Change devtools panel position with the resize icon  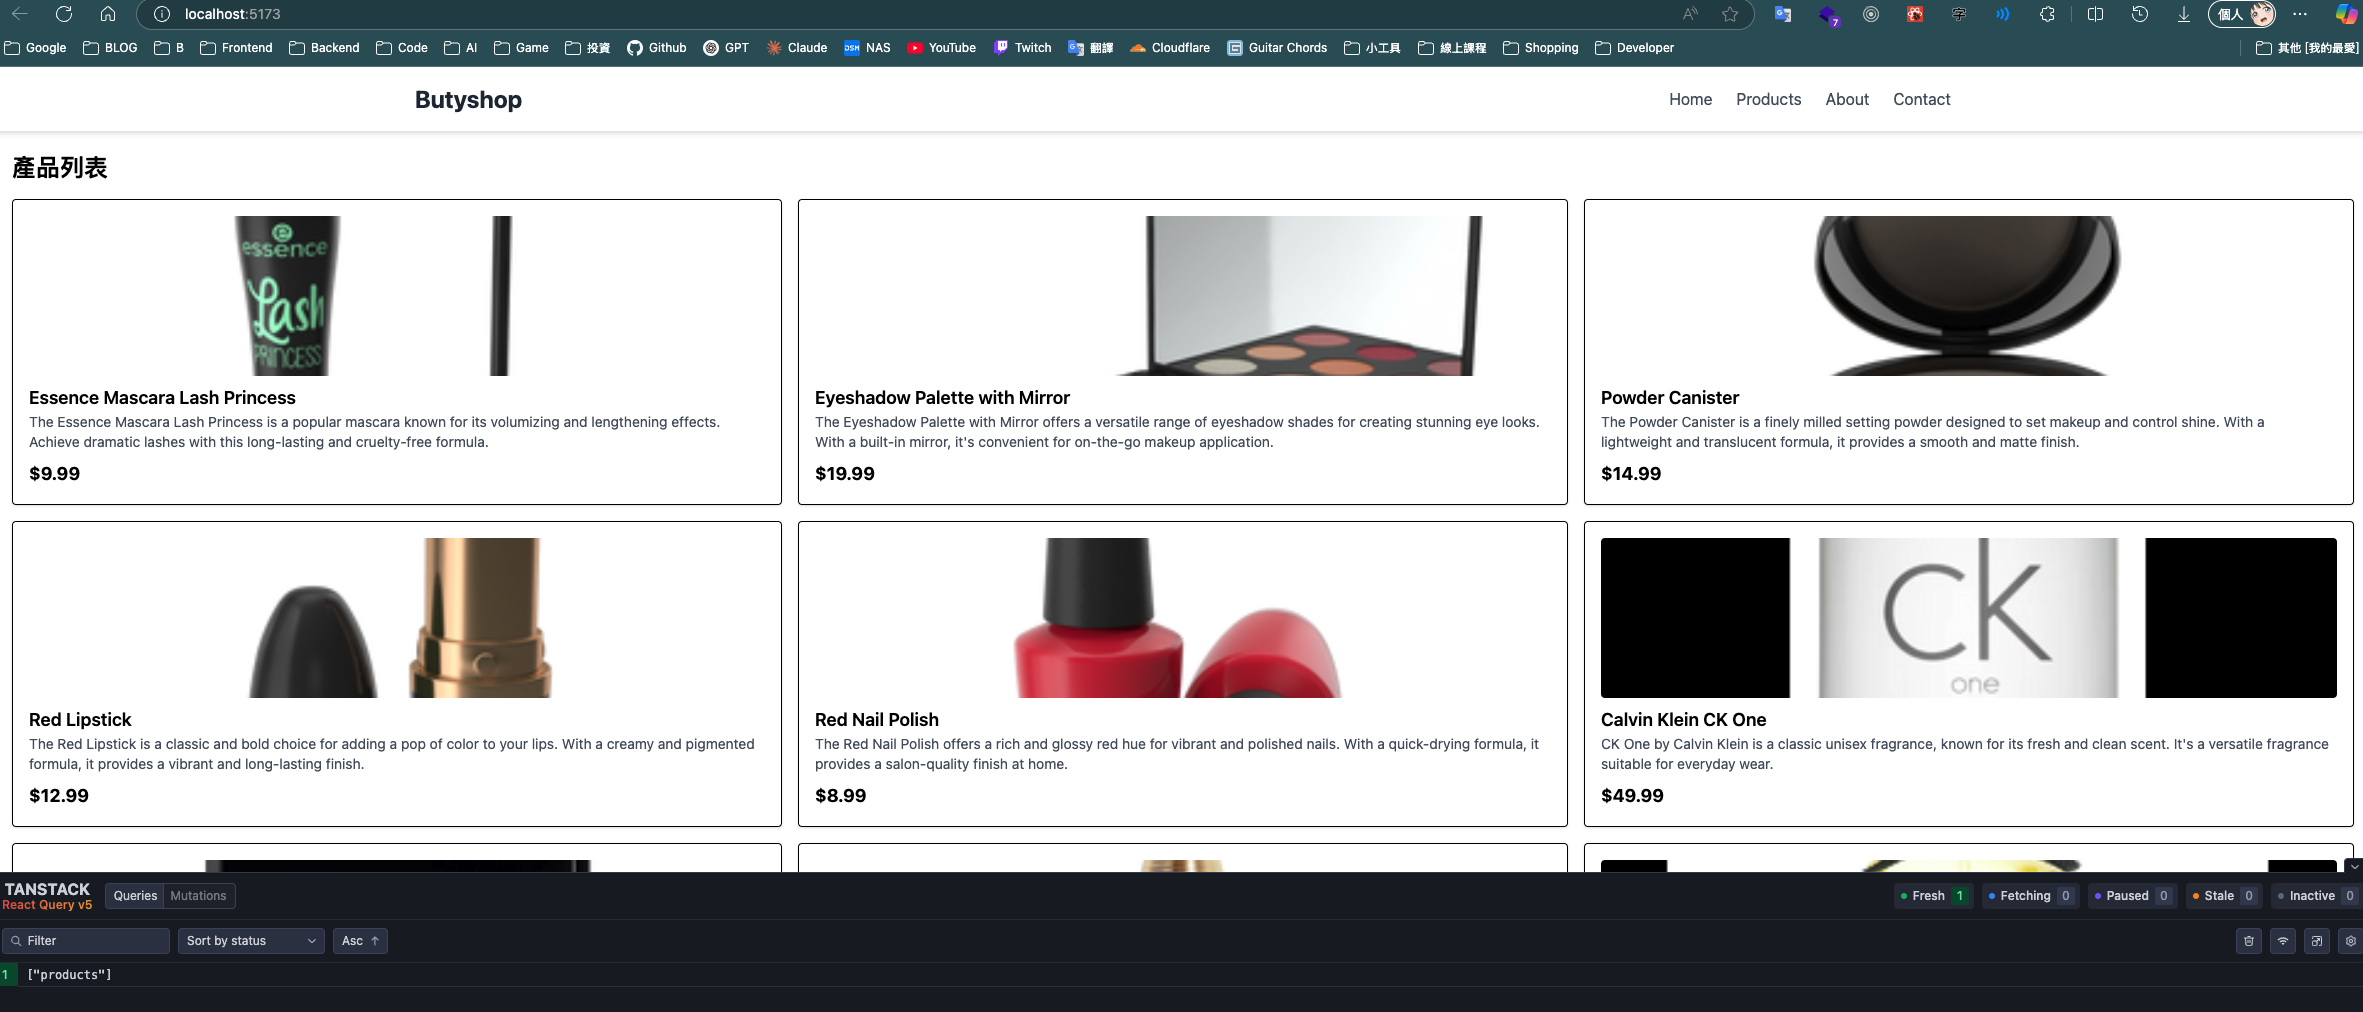(2316, 941)
